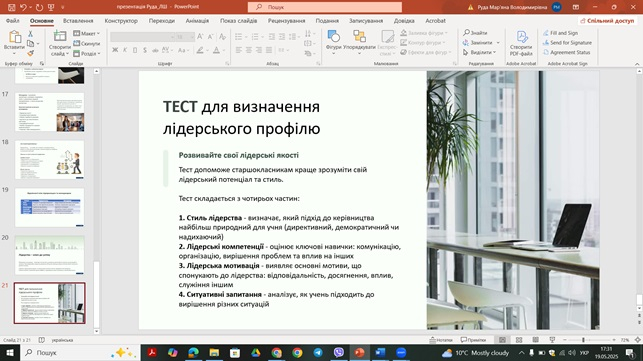Click zoom out minus button
Image resolution: width=643 pixels, height=361 pixels.
point(565,340)
